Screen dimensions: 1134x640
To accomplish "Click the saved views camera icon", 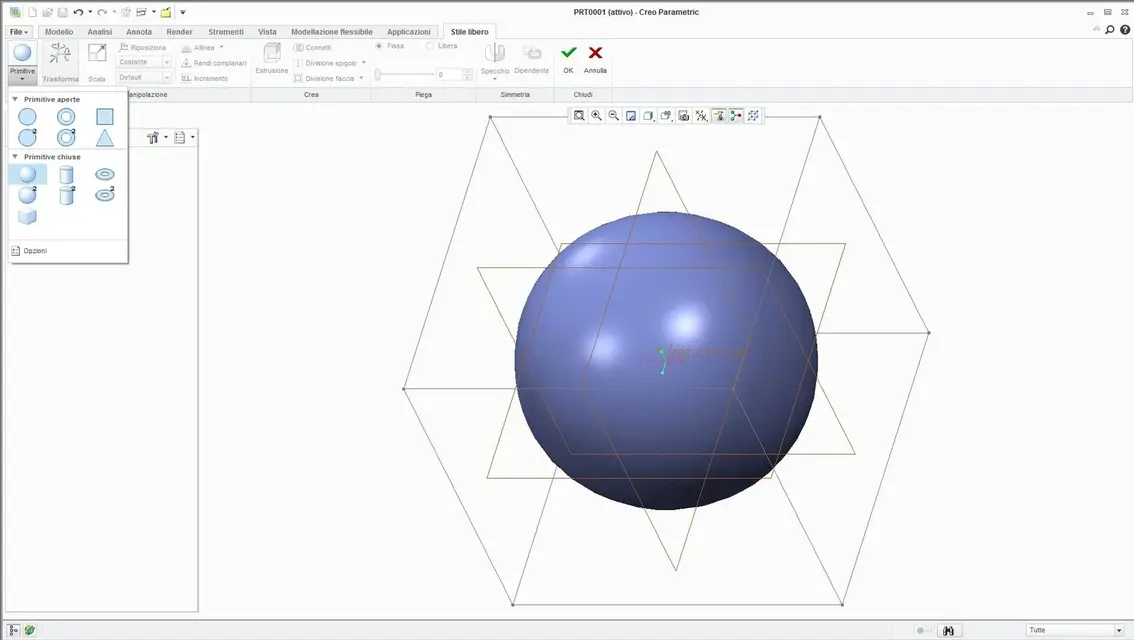I will click(683, 116).
